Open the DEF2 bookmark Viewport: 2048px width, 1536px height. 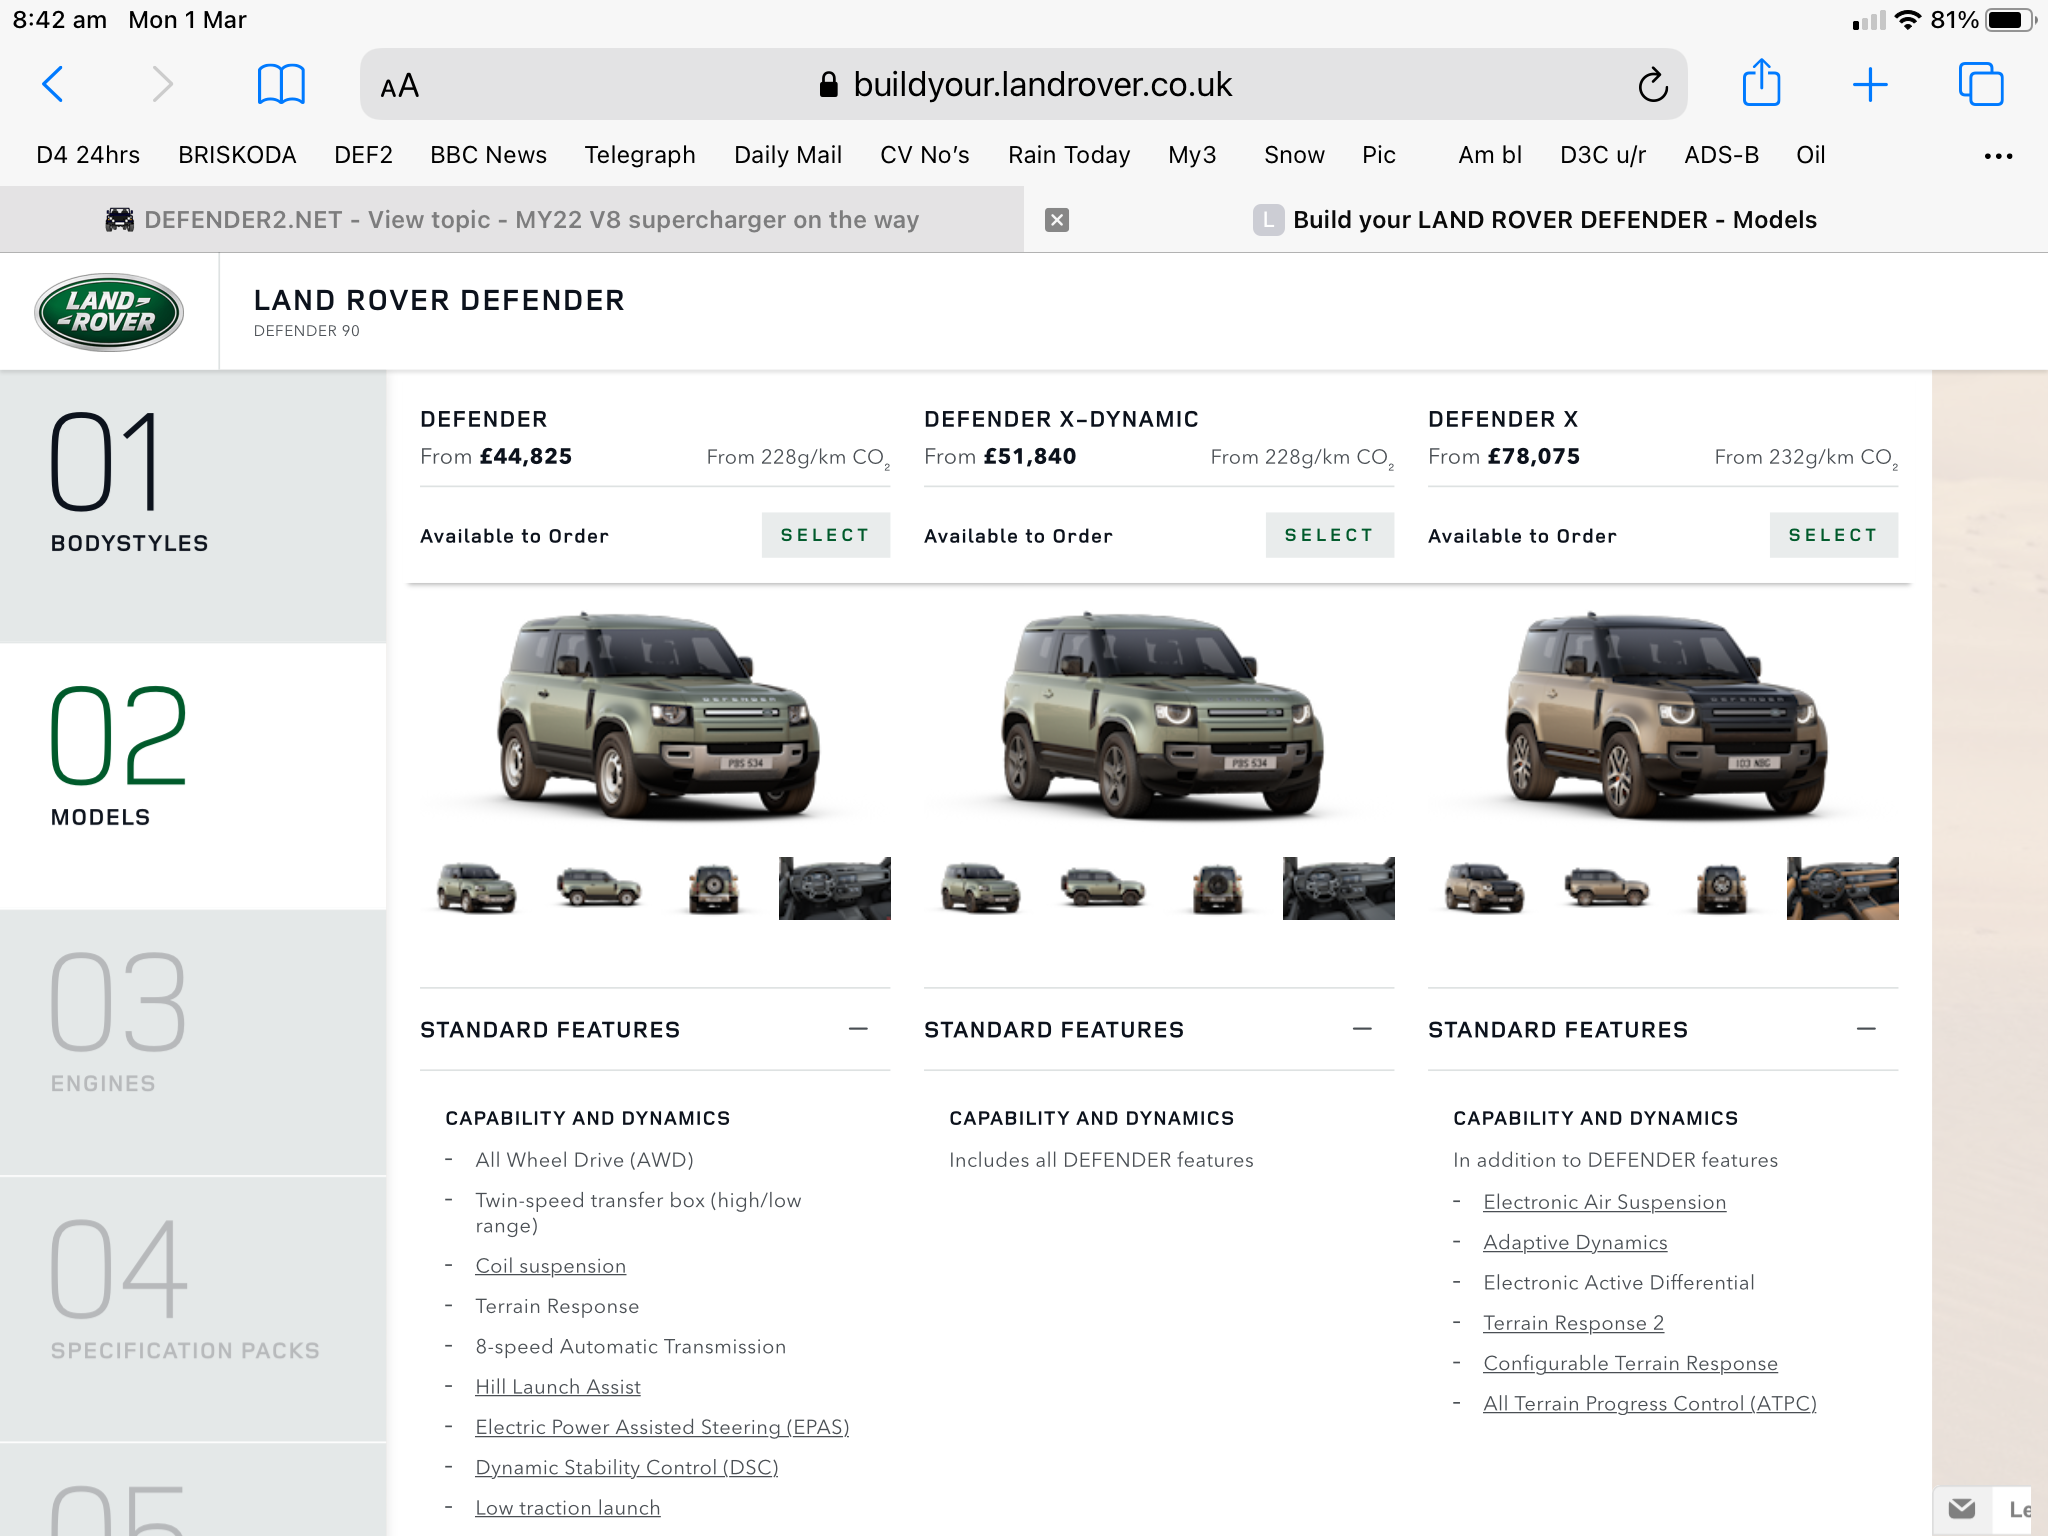tap(363, 155)
